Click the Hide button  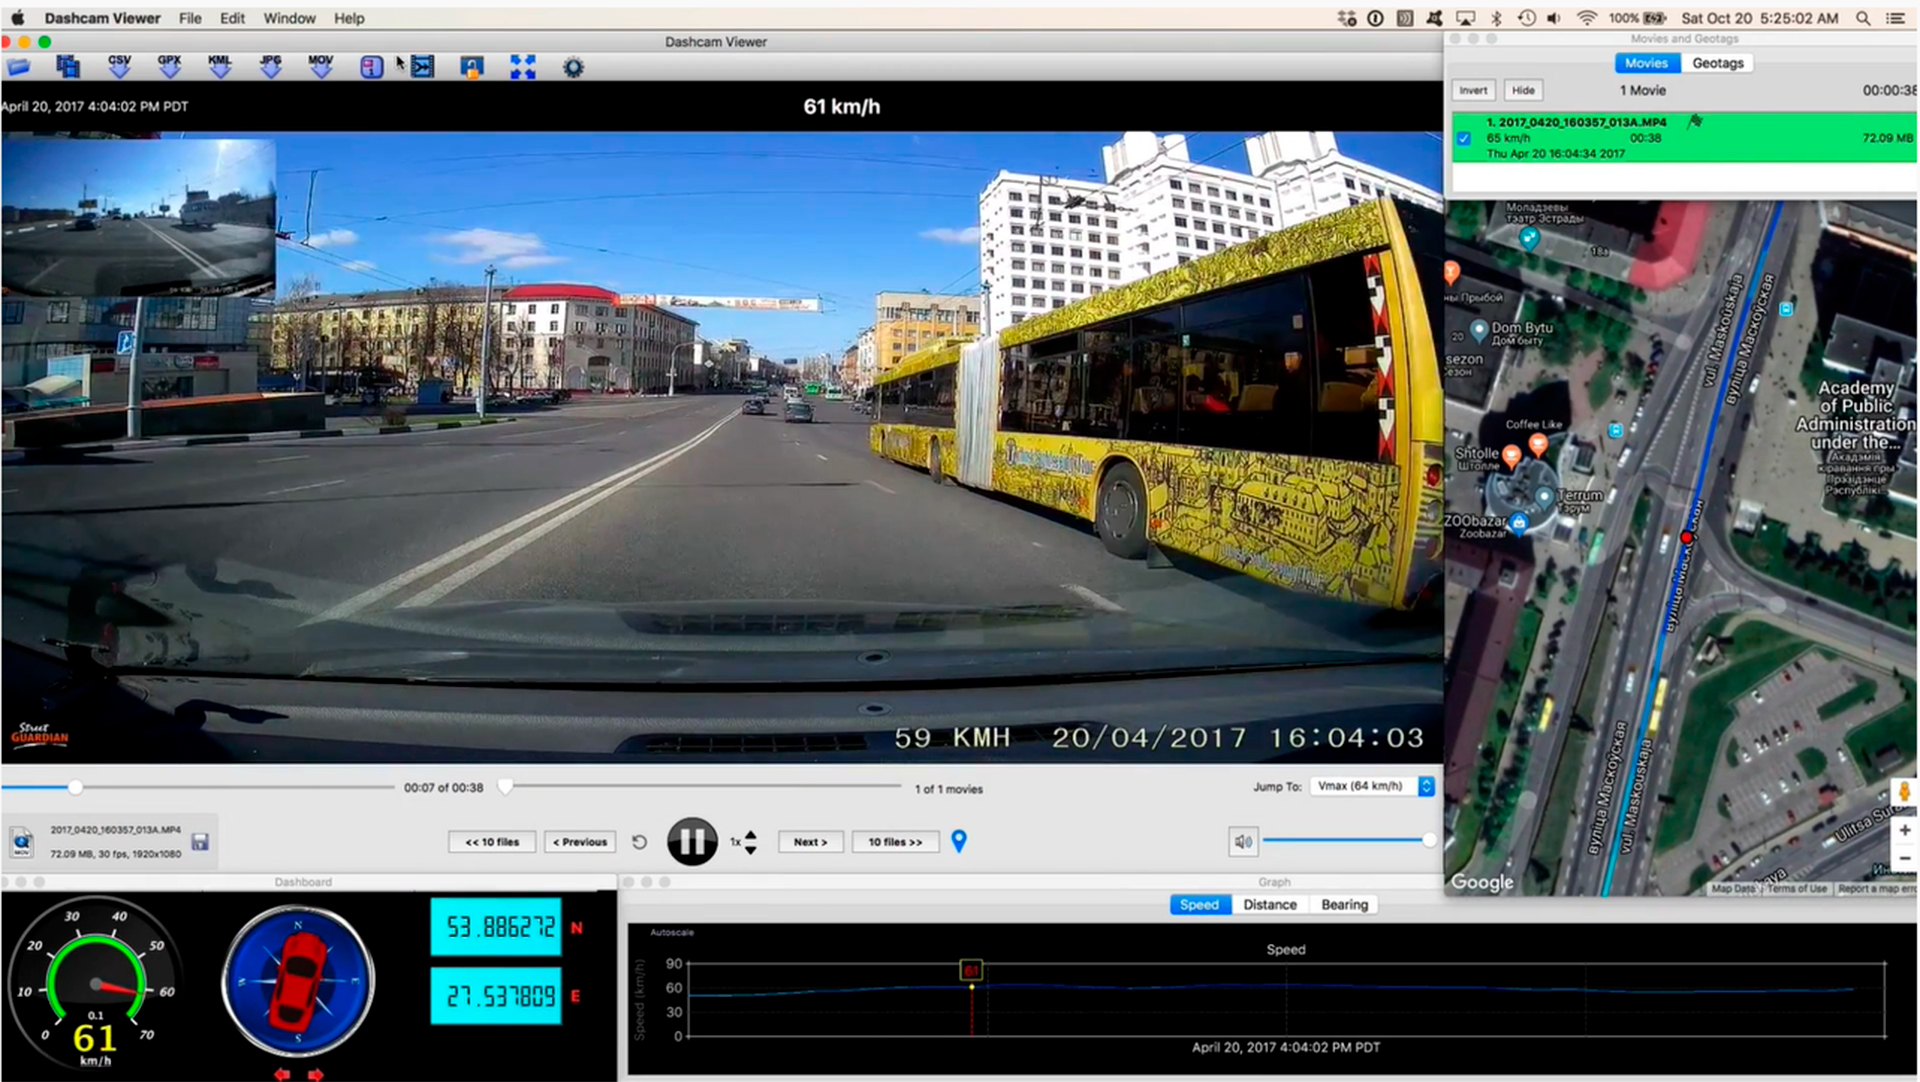pyautogui.click(x=1523, y=90)
